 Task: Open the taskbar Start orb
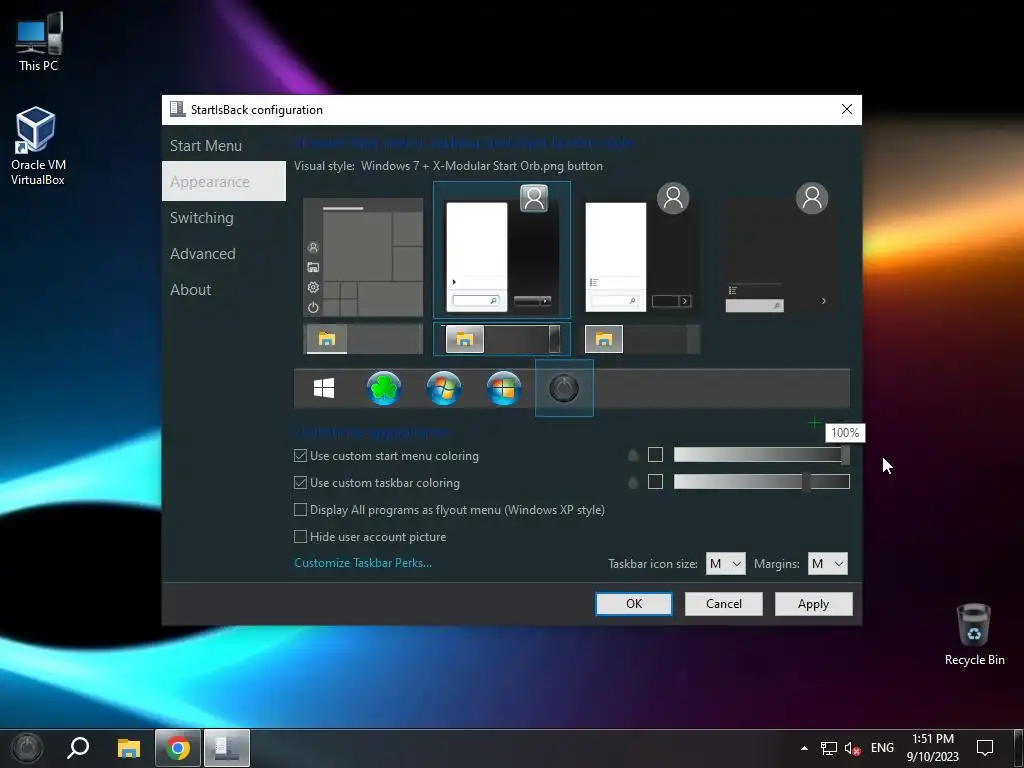click(x=27, y=748)
